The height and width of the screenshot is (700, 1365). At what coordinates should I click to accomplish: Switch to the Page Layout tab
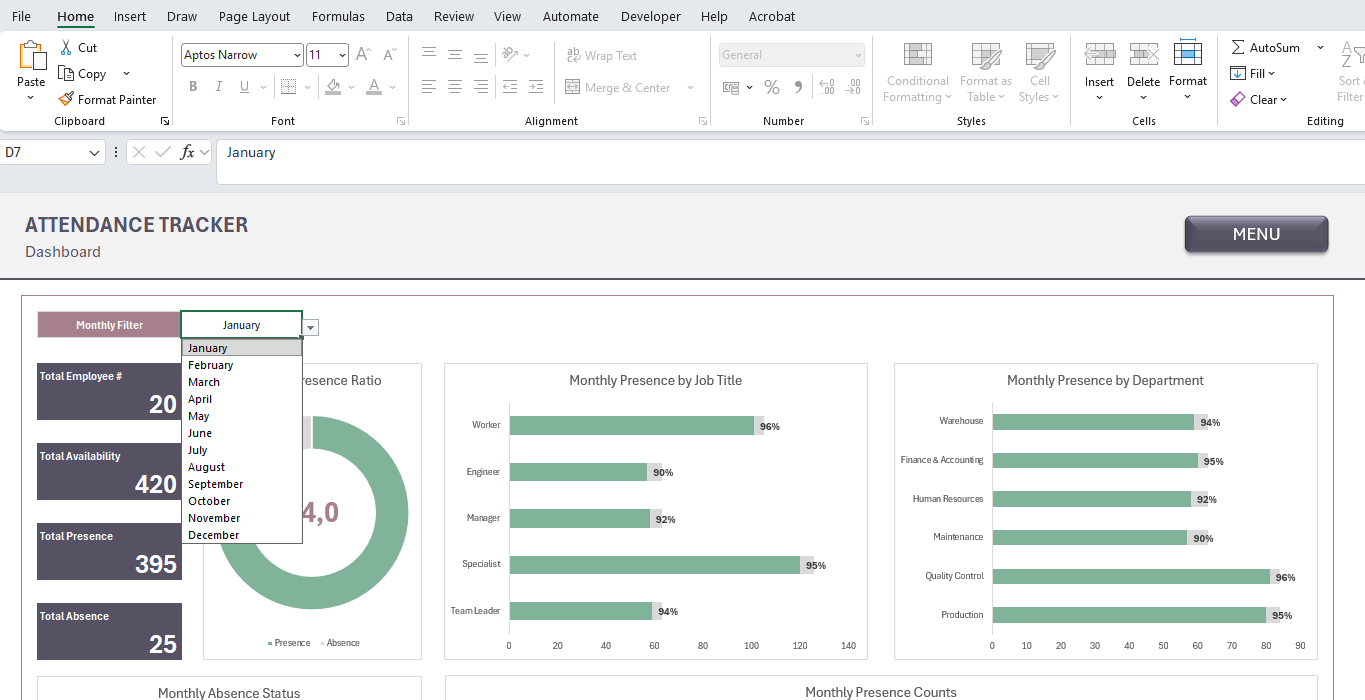point(254,16)
